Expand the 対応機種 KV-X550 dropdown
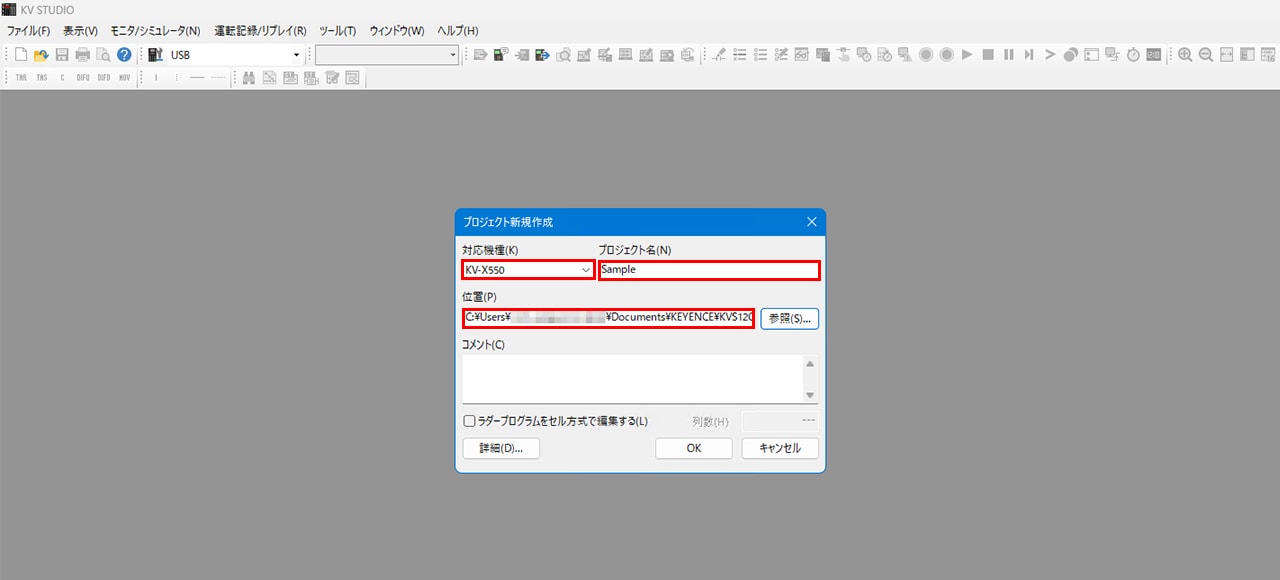This screenshot has width=1280, height=580. pyautogui.click(x=586, y=270)
